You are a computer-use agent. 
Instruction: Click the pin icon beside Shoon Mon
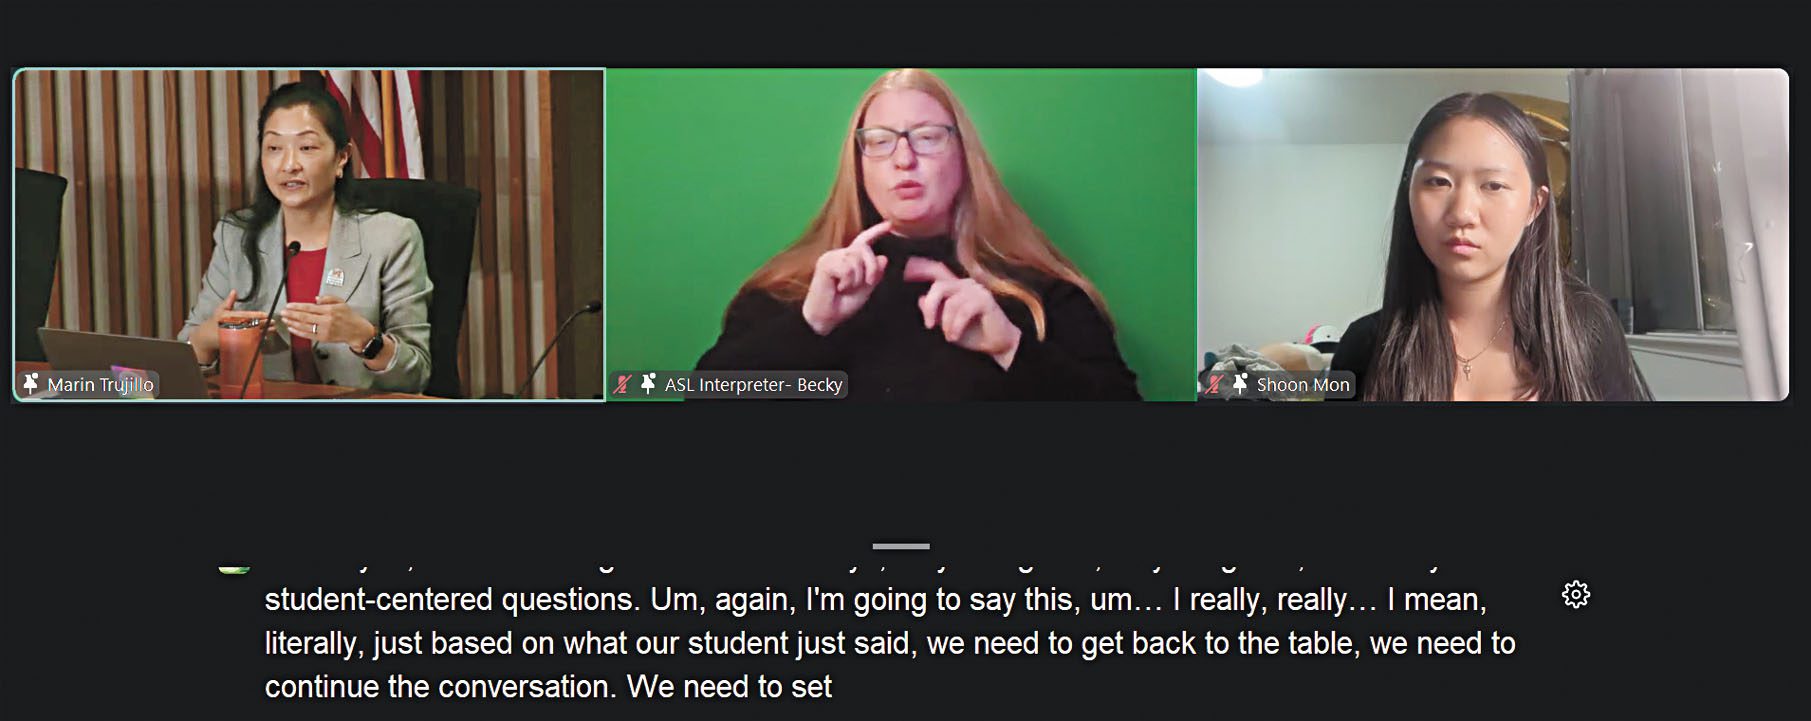coord(1240,384)
